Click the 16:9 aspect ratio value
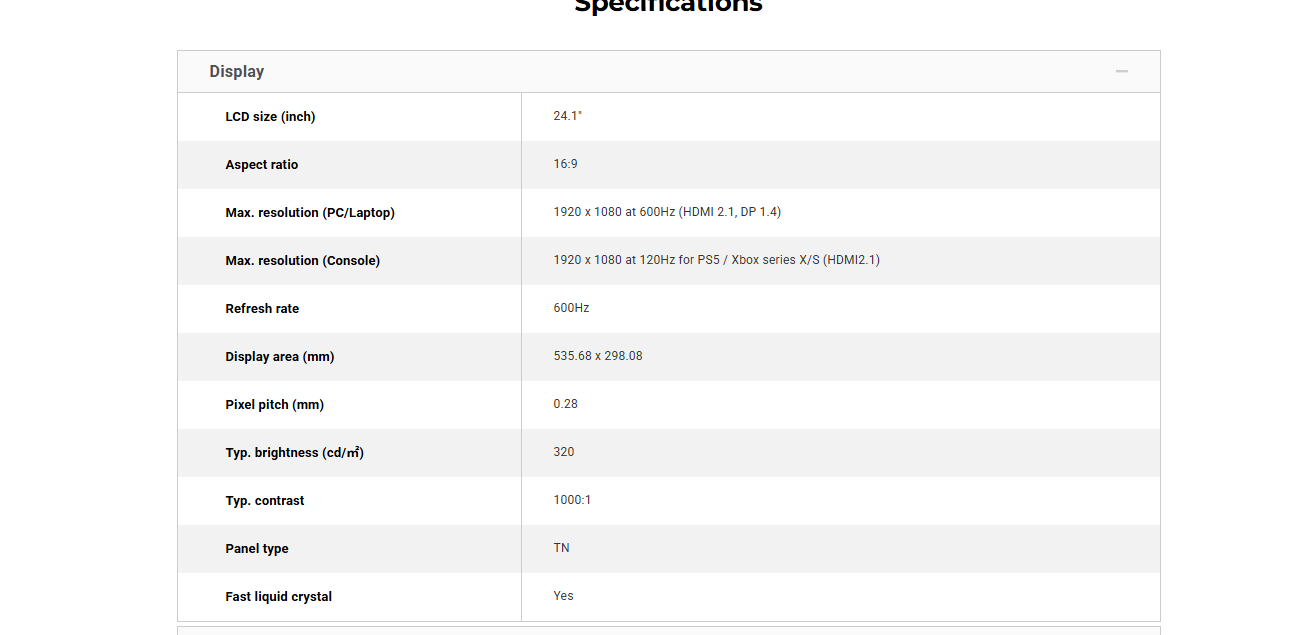The width and height of the screenshot is (1292, 635). coord(565,164)
